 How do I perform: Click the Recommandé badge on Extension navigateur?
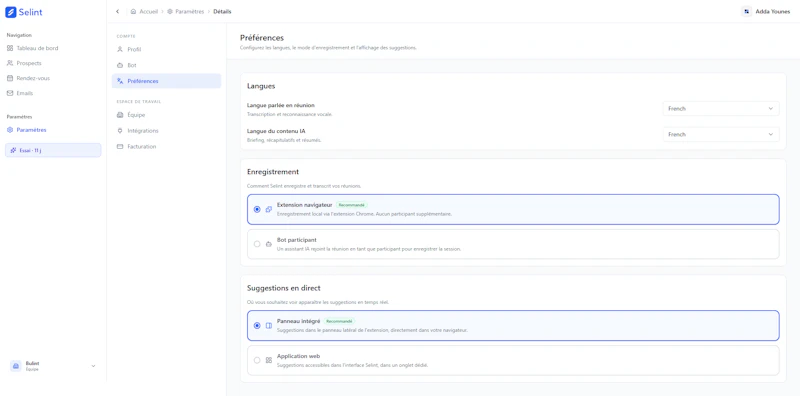pos(352,205)
